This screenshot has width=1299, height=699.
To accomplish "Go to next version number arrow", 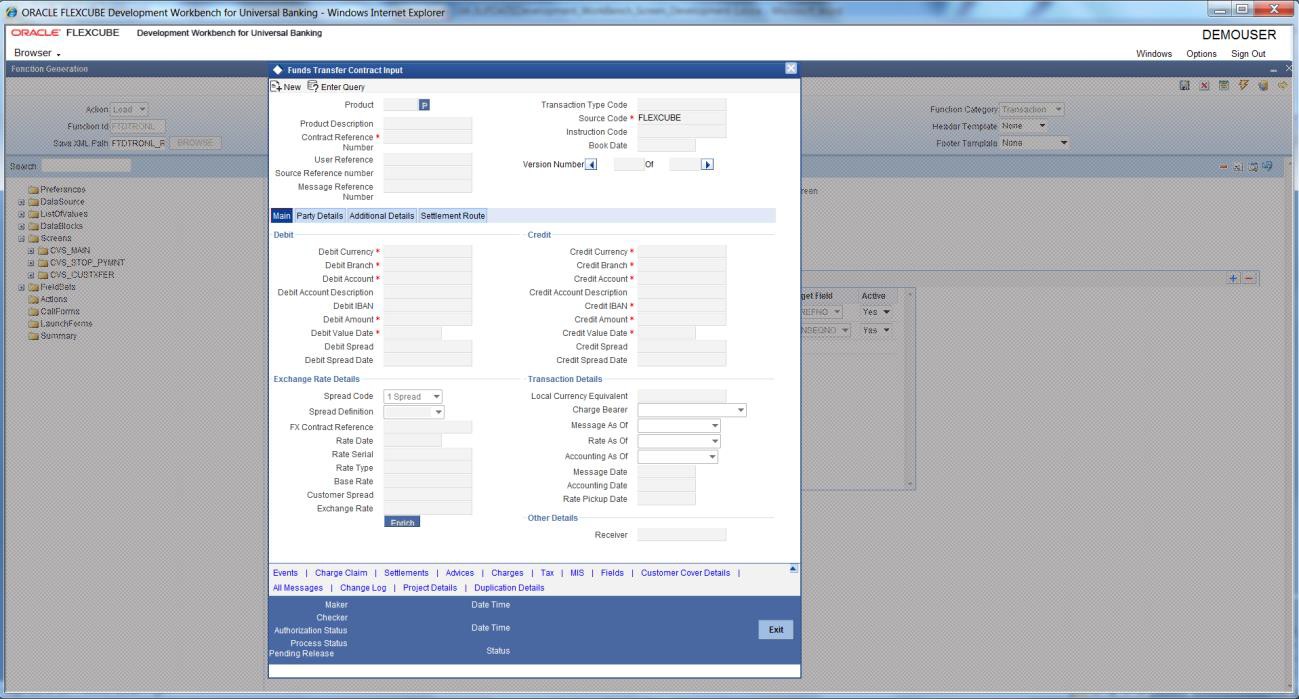I will (708, 164).
